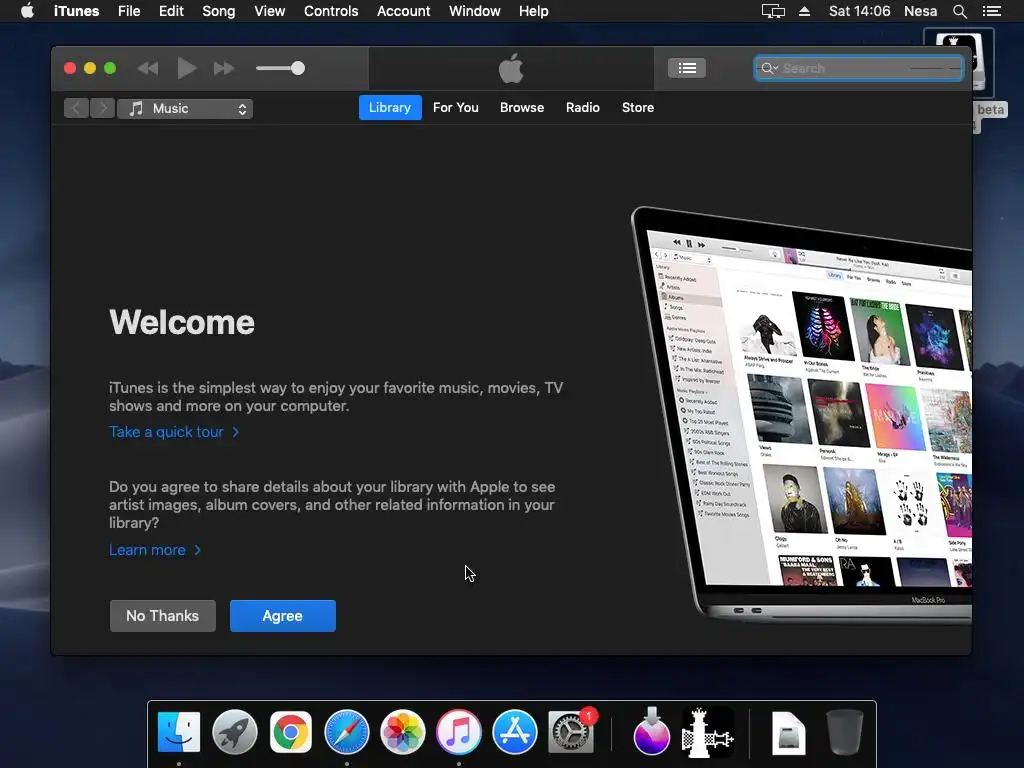Image resolution: width=1024 pixels, height=768 pixels.
Task: Open the Edit menu
Action: (x=171, y=11)
